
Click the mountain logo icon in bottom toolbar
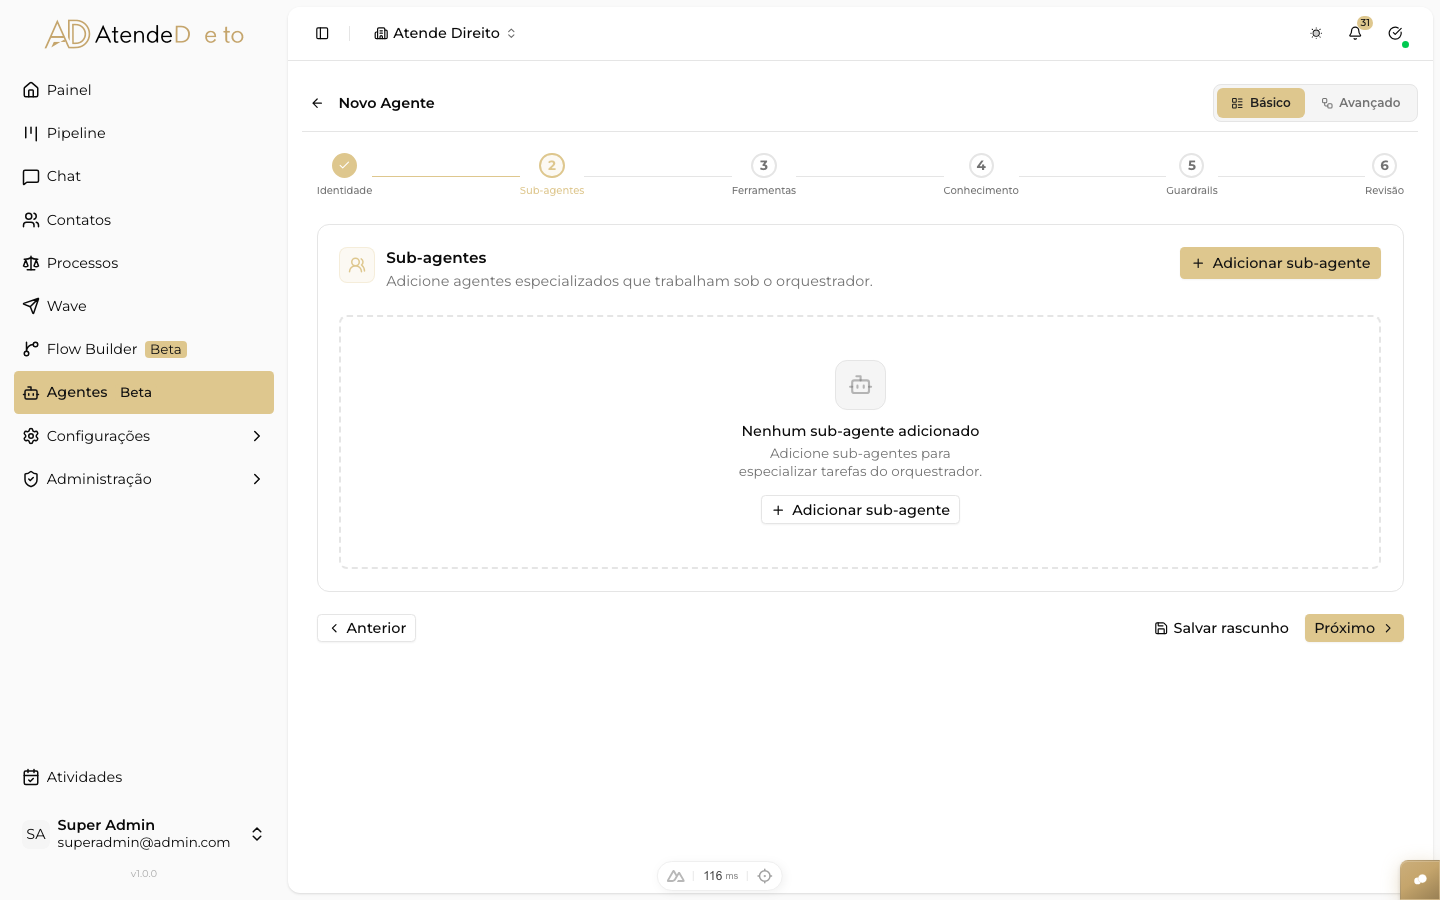tap(676, 876)
